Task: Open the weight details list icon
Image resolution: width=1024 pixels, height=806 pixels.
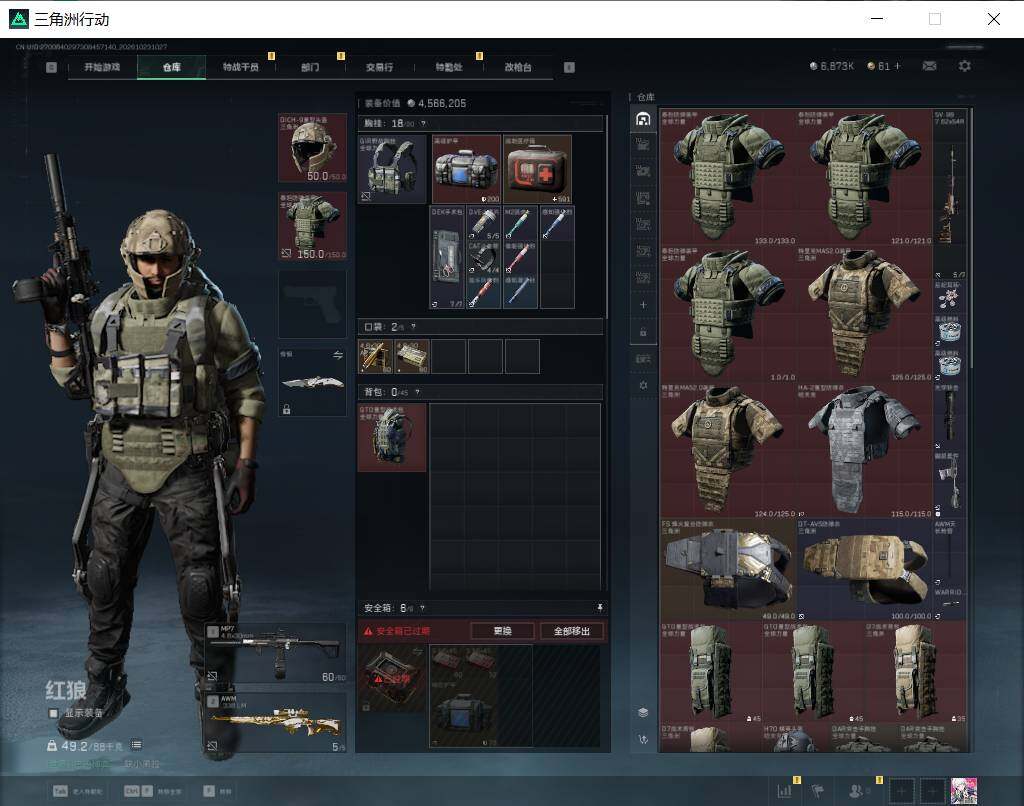Action: point(136,745)
